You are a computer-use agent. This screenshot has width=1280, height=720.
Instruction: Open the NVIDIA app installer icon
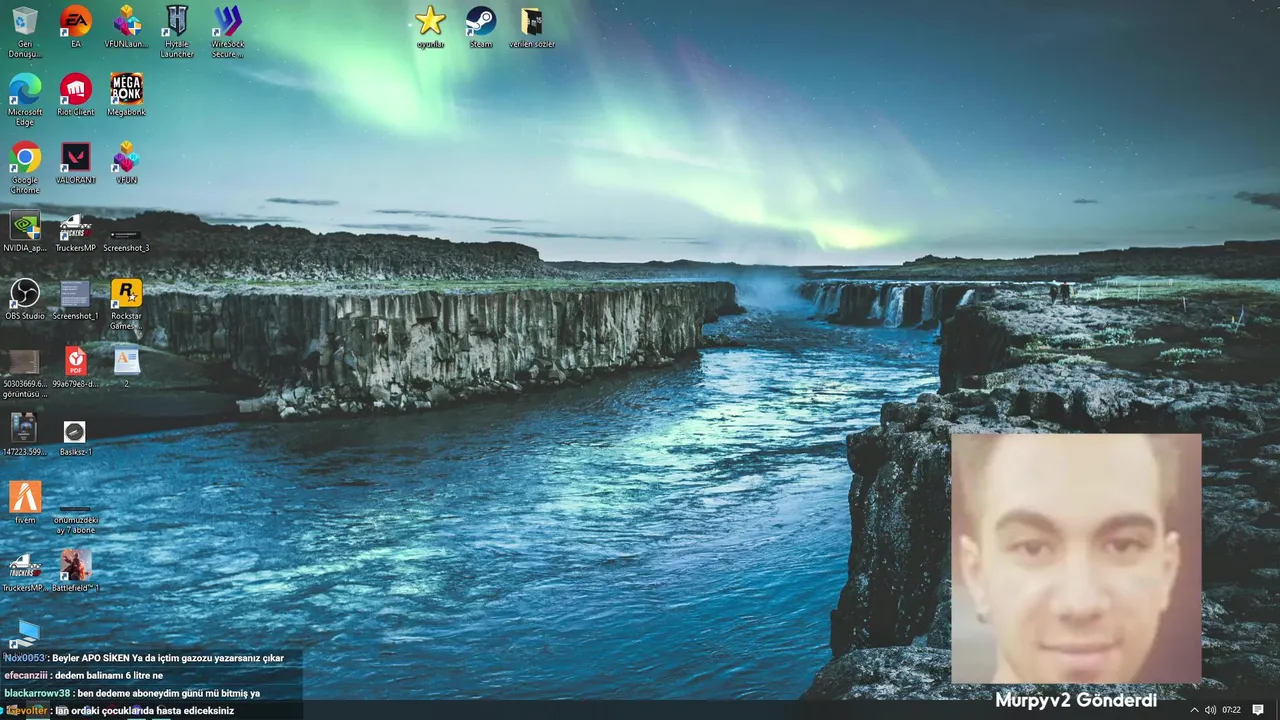point(25,231)
